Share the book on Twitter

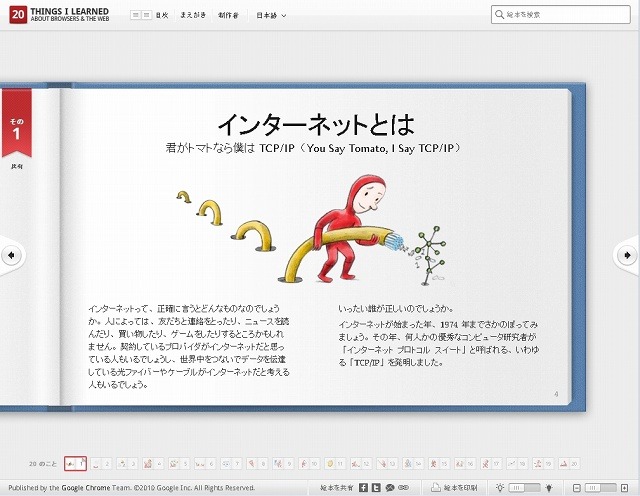pyautogui.click(x=376, y=487)
